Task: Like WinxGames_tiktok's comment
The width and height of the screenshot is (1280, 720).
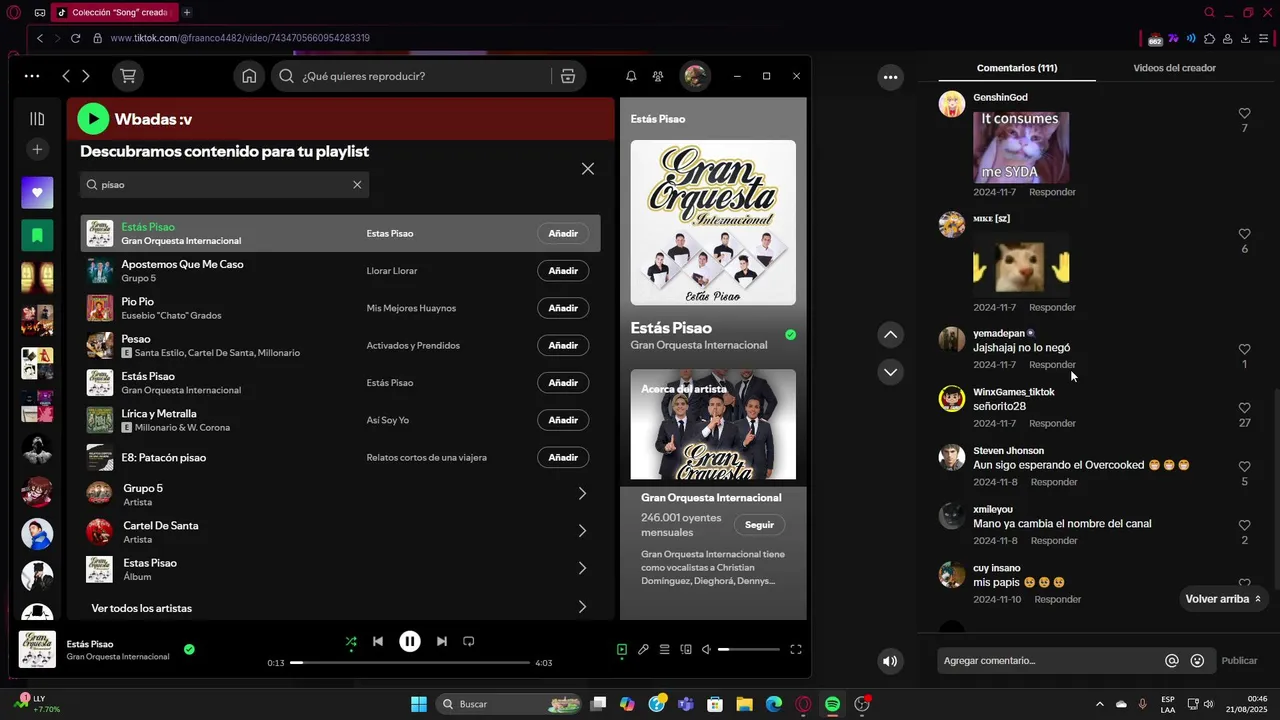Action: [1244, 408]
